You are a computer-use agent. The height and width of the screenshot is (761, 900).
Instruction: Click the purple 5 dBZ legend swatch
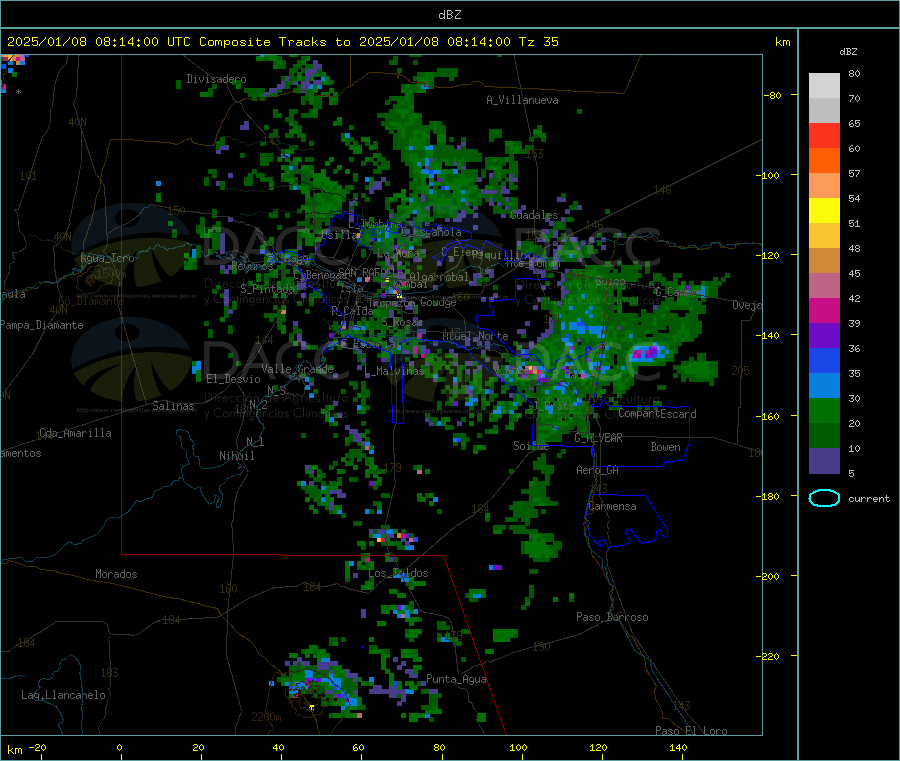coord(824,461)
